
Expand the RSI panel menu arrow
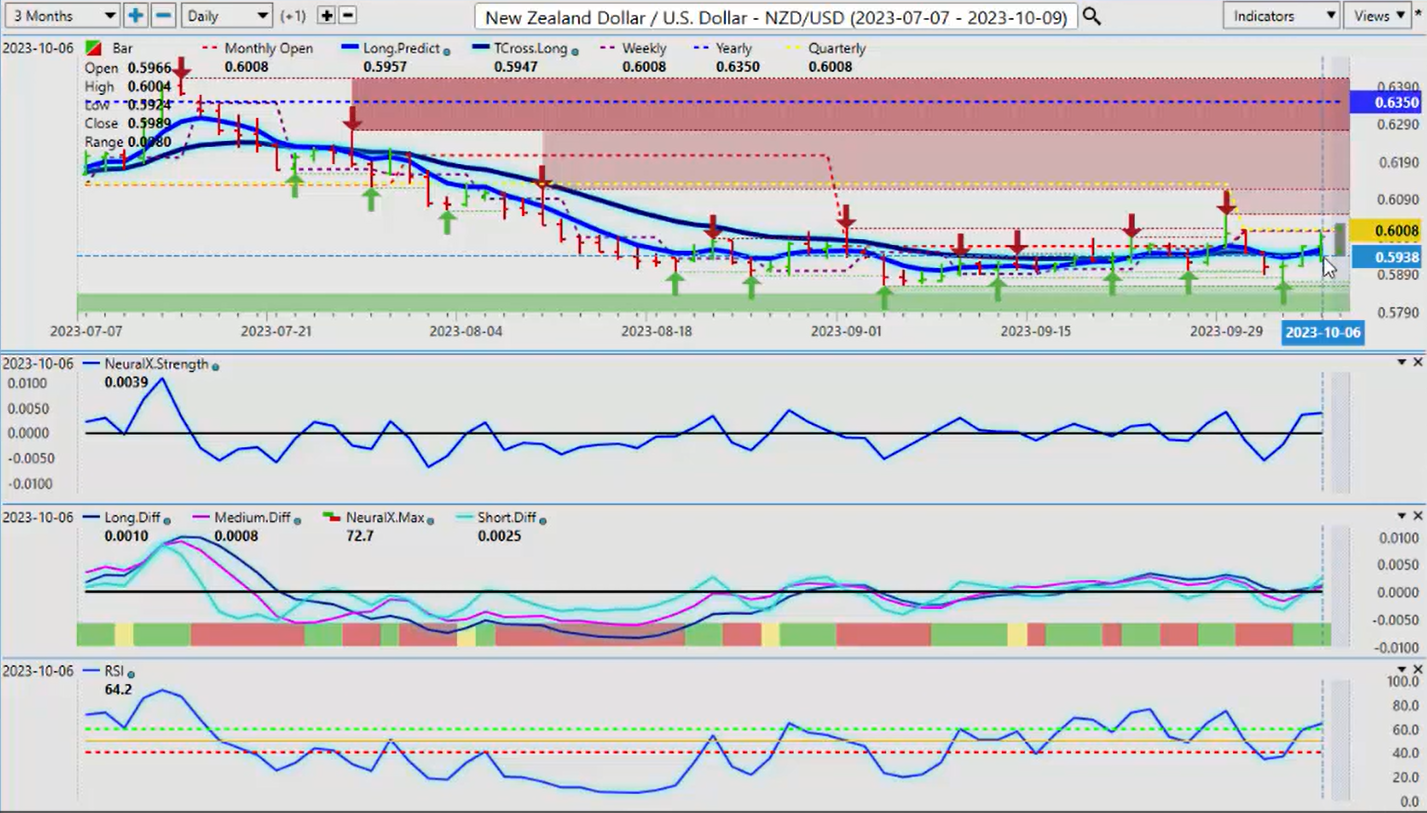(x=1402, y=669)
